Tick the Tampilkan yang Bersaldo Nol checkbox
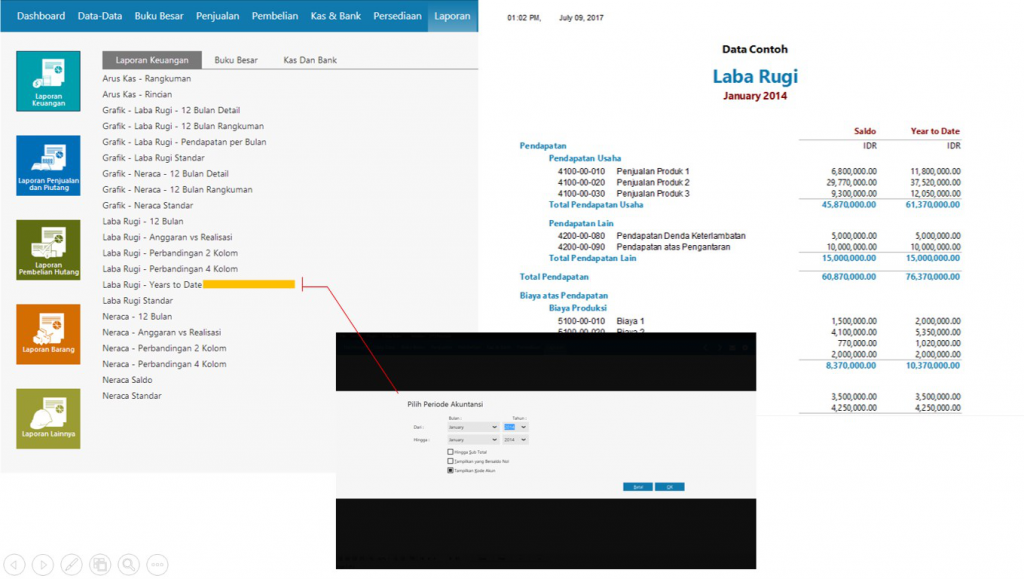 click(451, 461)
